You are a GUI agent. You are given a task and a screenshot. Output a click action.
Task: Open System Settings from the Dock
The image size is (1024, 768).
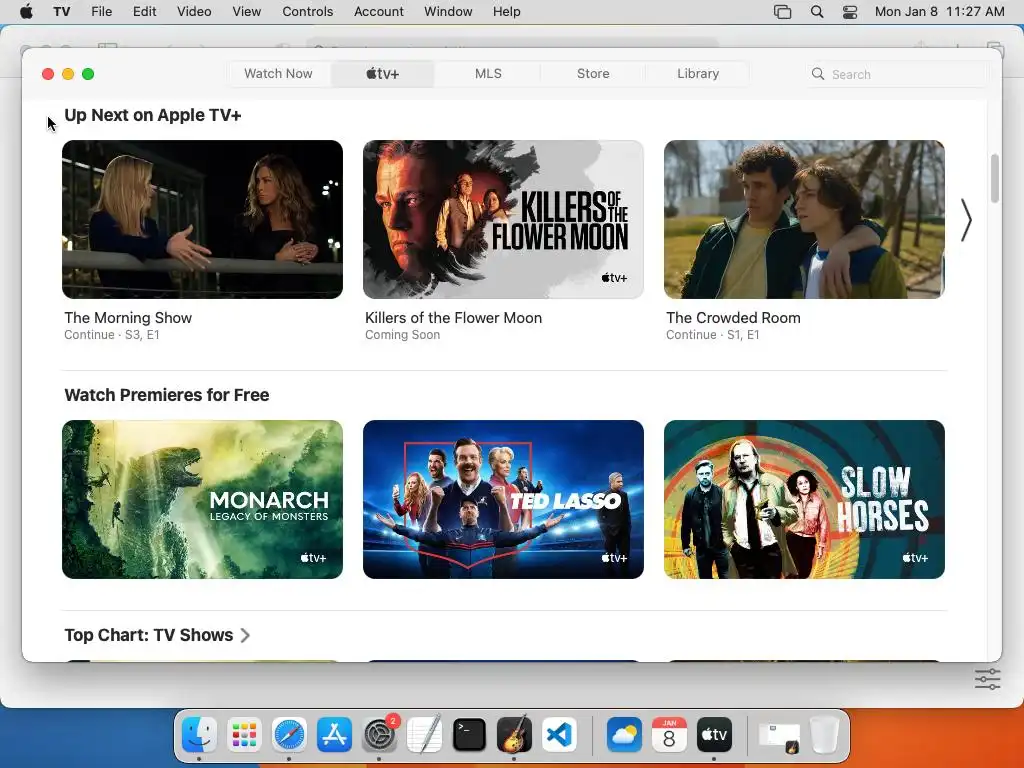[x=379, y=735]
